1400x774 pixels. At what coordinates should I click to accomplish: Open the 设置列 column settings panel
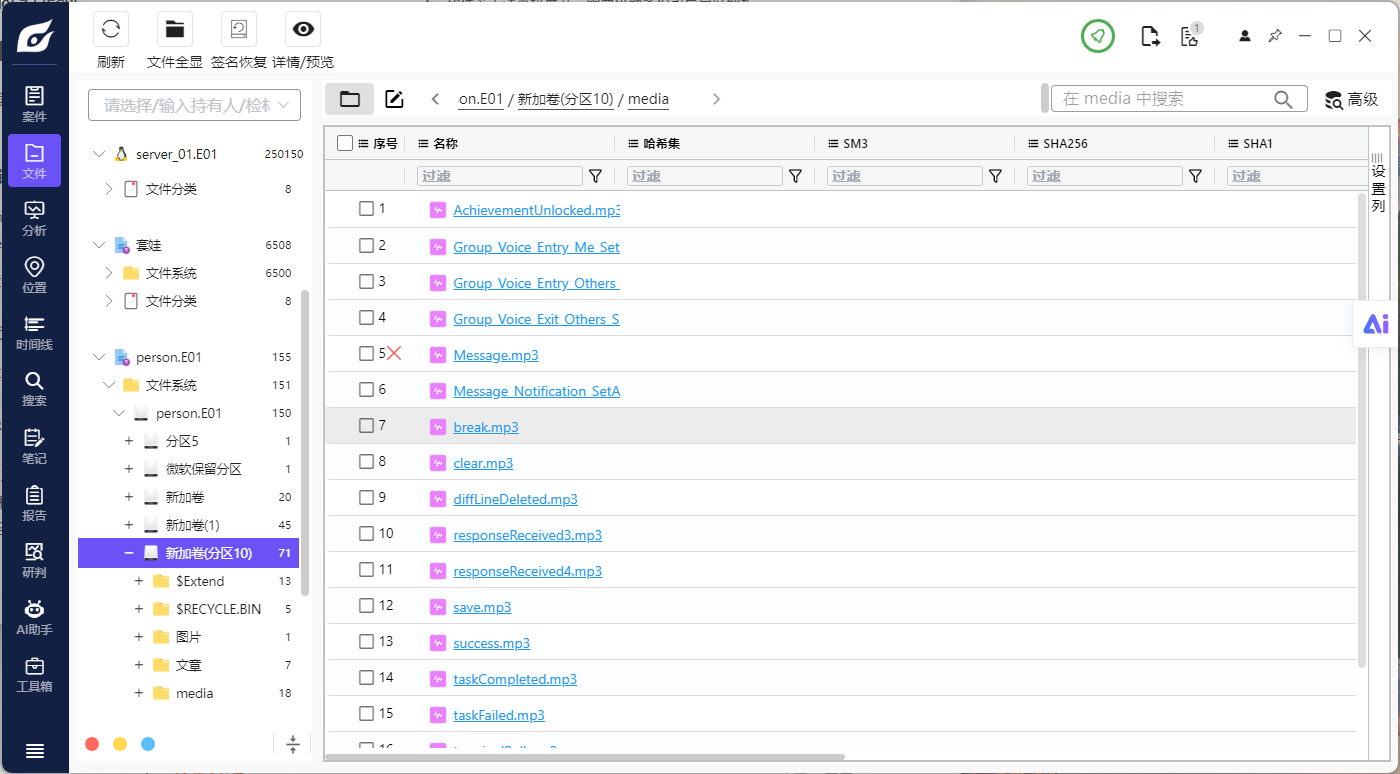(1378, 182)
